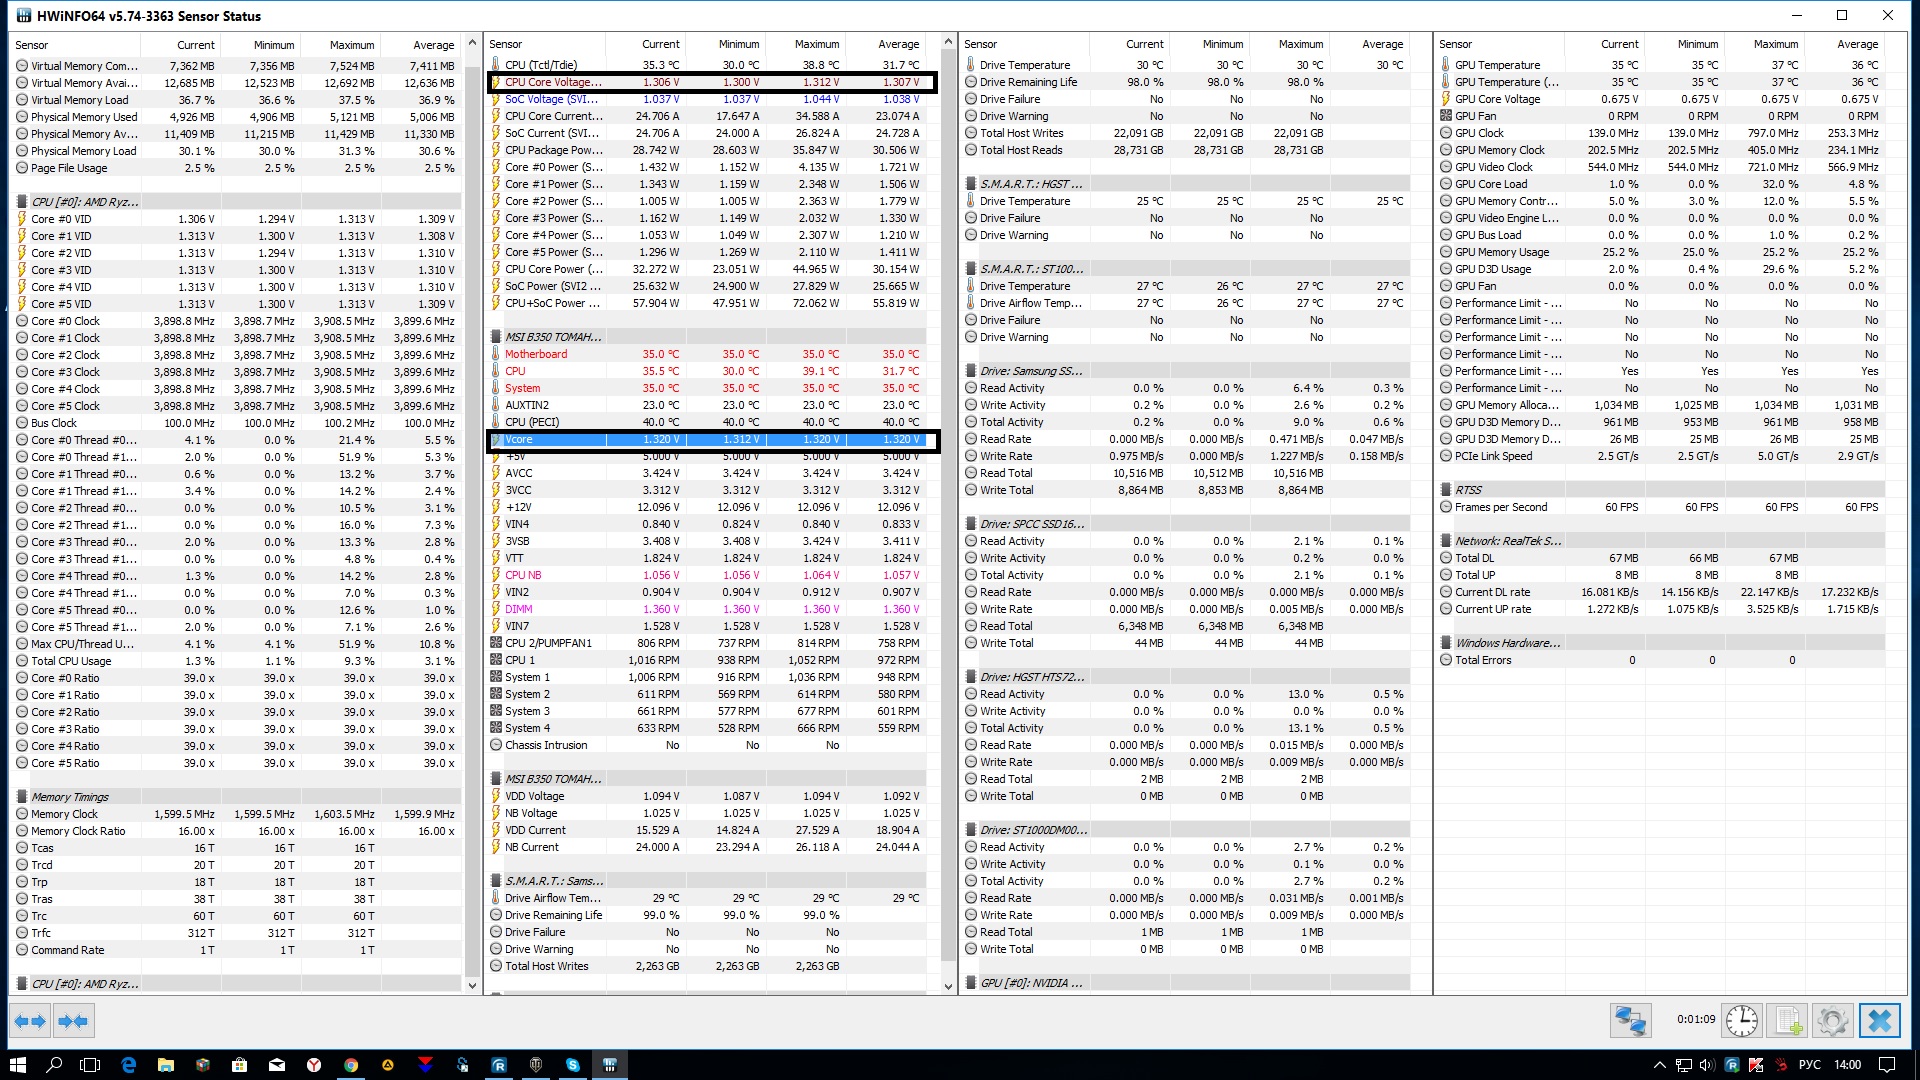1920x1080 pixels.
Task: Open Skype from the taskbar
Action: coord(573,1065)
